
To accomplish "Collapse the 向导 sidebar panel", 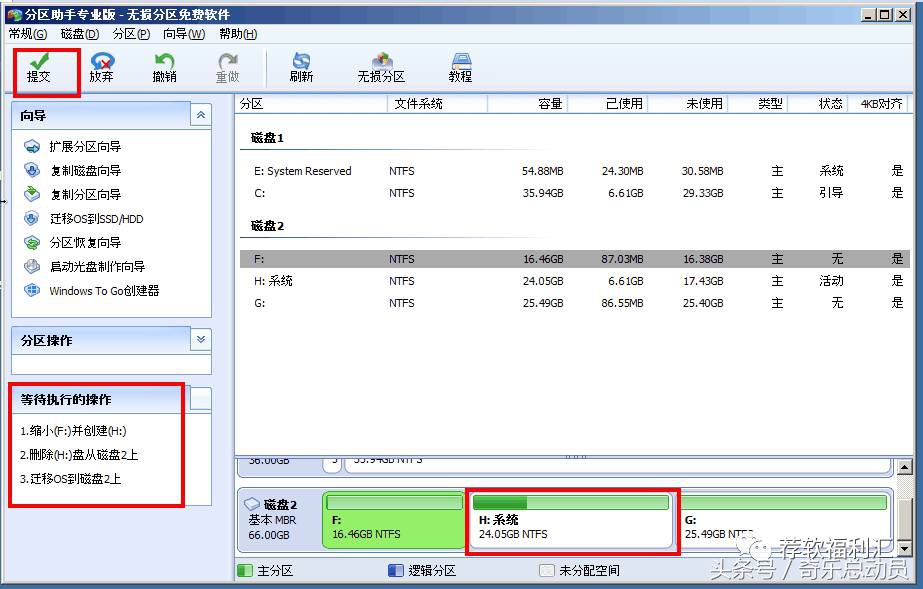I will click(x=201, y=114).
